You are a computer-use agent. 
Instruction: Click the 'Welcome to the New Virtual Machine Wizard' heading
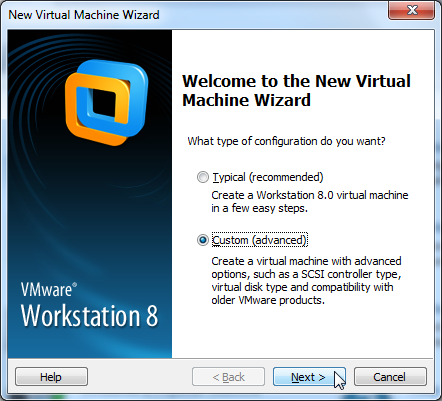click(x=296, y=90)
